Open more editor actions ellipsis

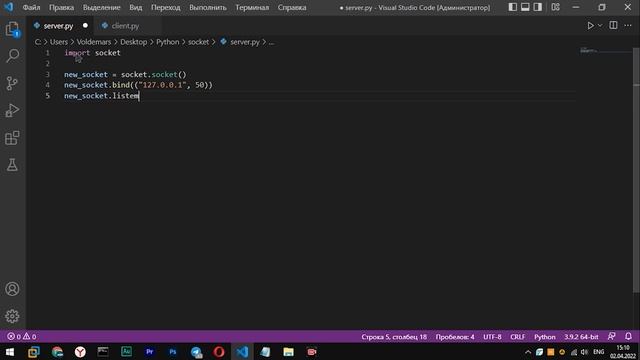(x=628, y=26)
